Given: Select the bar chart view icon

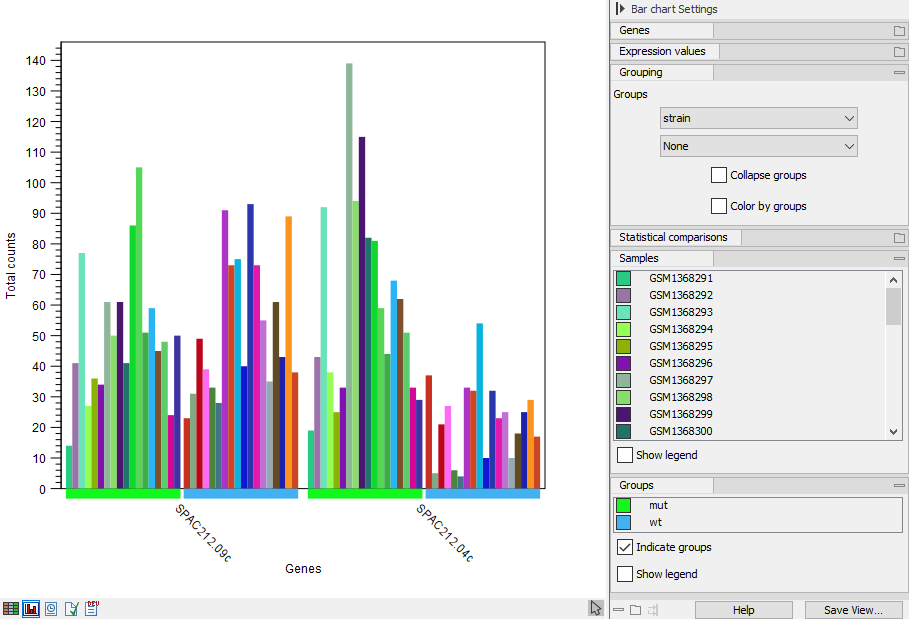Looking at the screenshot, I should [31, 608].
